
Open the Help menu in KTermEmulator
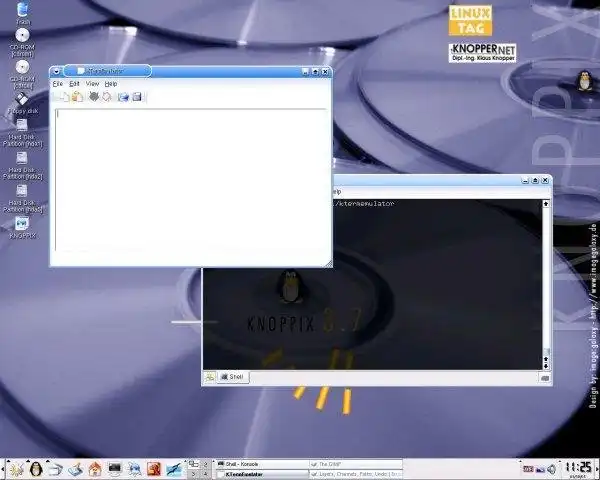click(111, 83)
